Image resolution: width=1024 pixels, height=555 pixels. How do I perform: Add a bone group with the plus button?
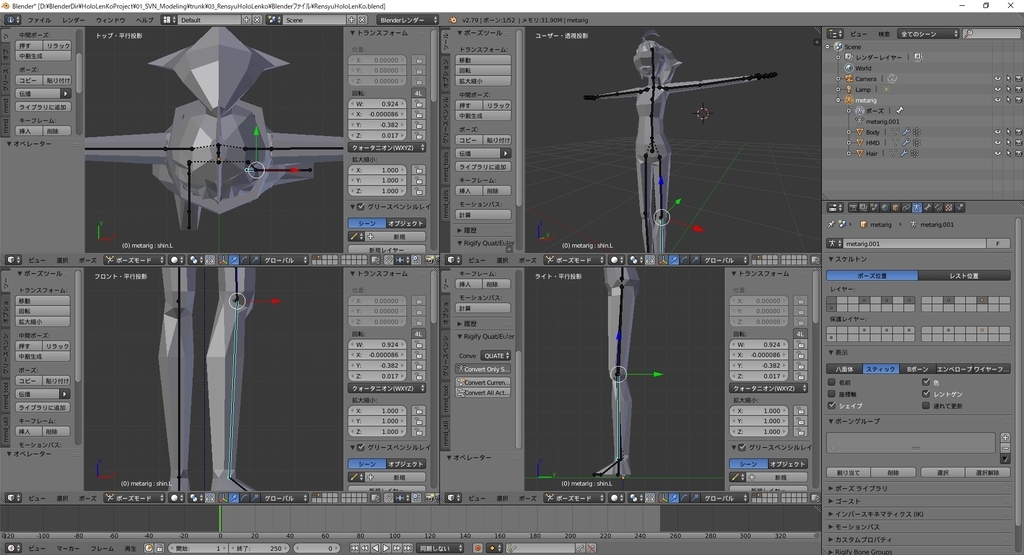[x=1005, y=437]
